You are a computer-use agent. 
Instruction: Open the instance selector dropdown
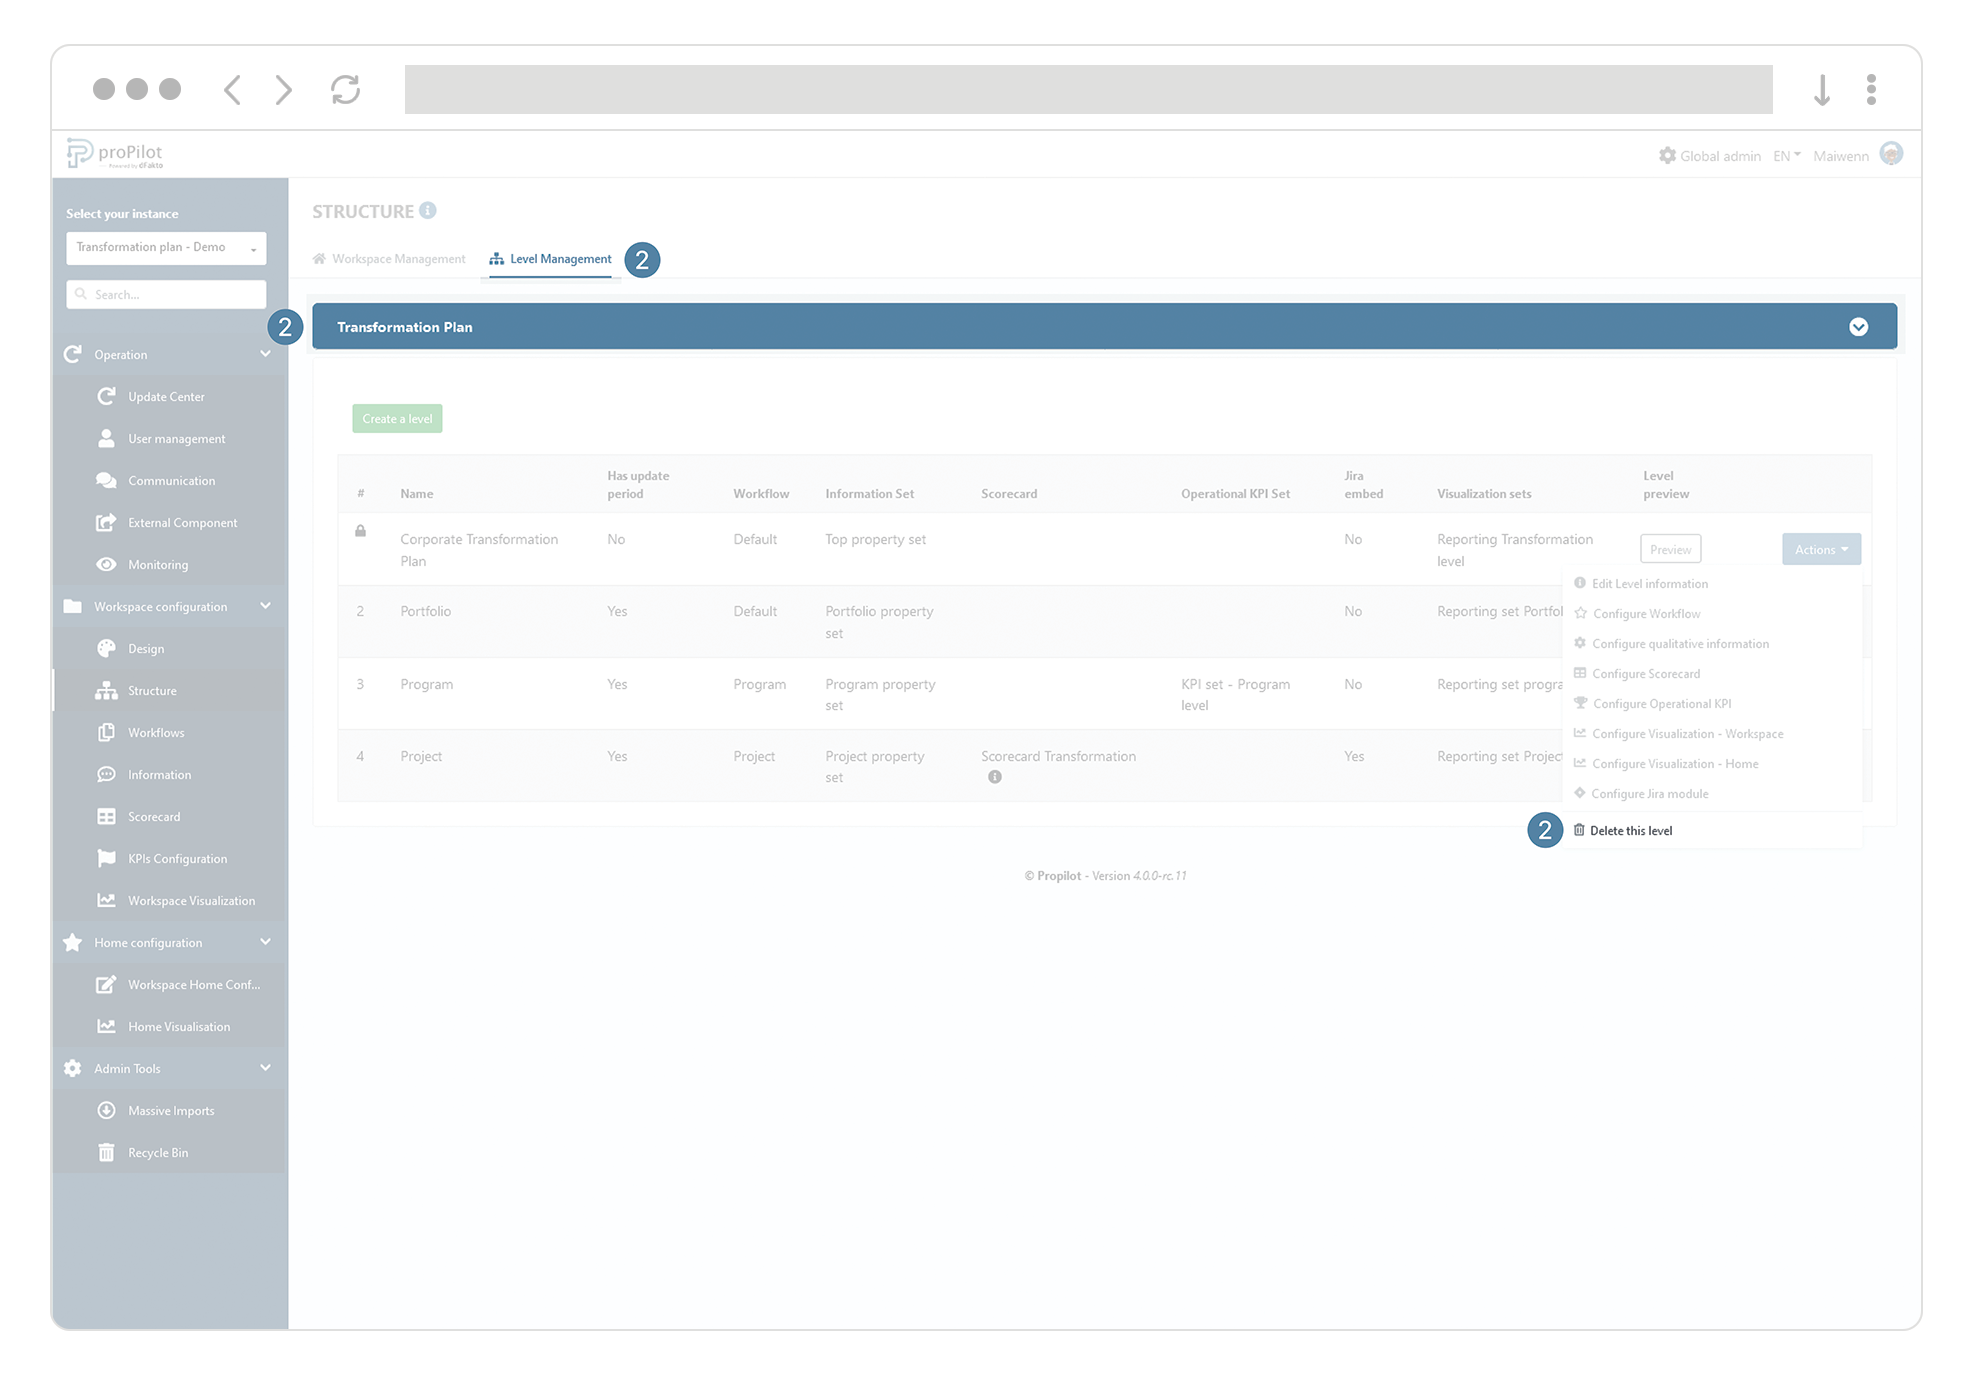(x=166, y=248)
